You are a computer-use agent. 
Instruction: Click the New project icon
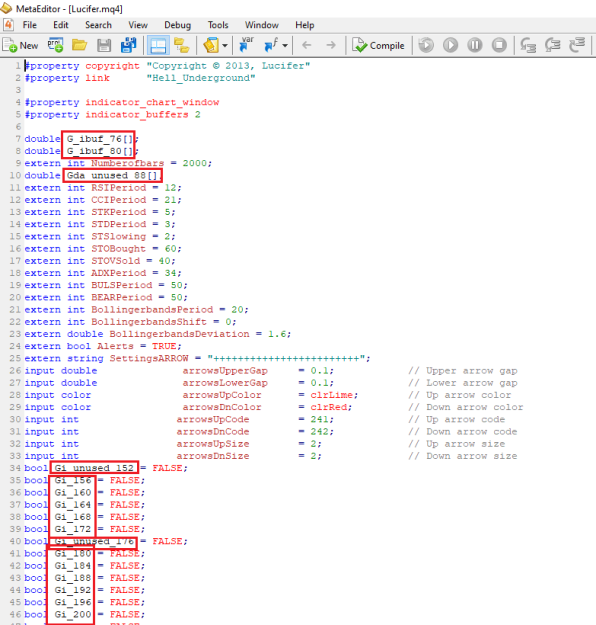coord(55,45)
